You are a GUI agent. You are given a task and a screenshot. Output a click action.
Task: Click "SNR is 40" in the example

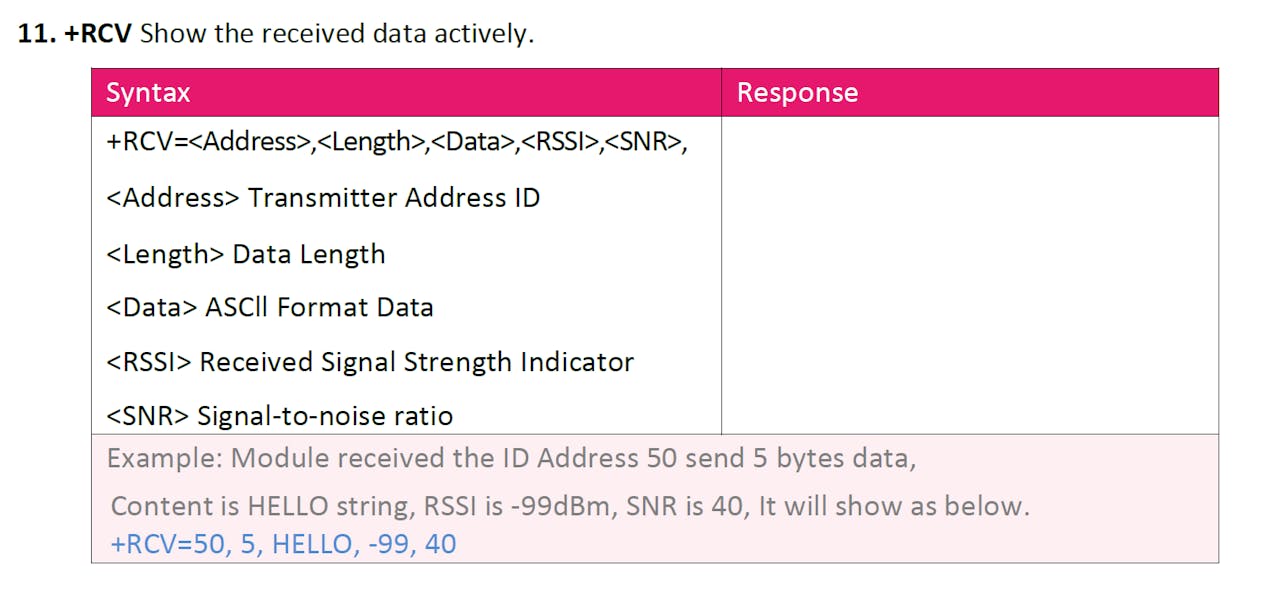click(x=688, y=506)
